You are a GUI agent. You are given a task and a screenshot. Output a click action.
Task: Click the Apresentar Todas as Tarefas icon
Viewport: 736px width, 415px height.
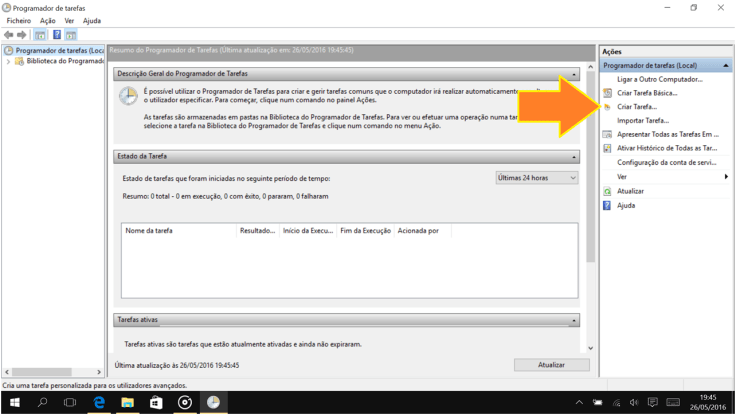coord(607,134)
